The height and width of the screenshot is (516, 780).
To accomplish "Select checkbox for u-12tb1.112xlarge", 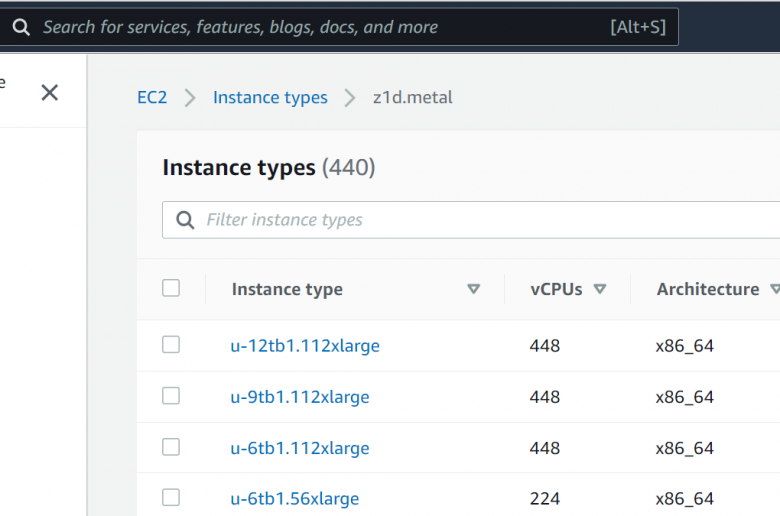I will pyautogui.click(x=171, y=344).
